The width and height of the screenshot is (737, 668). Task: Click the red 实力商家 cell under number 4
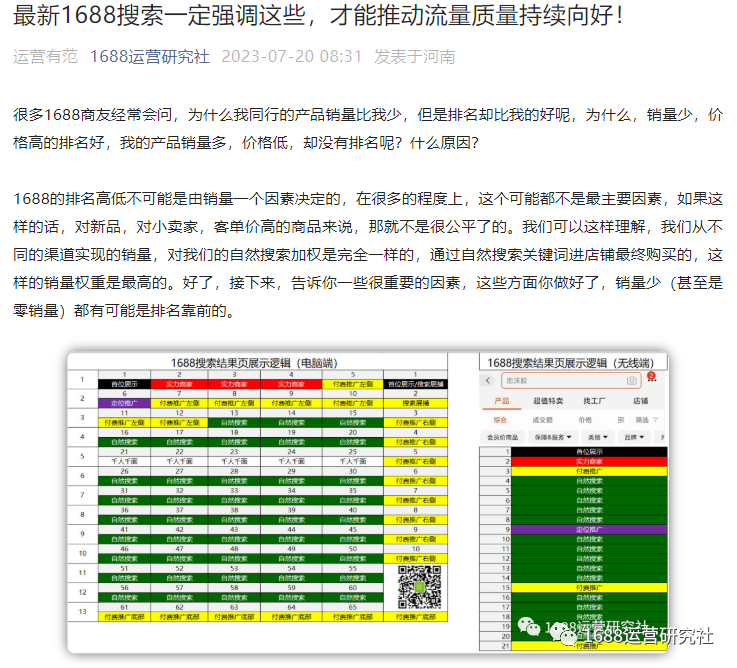291,384
